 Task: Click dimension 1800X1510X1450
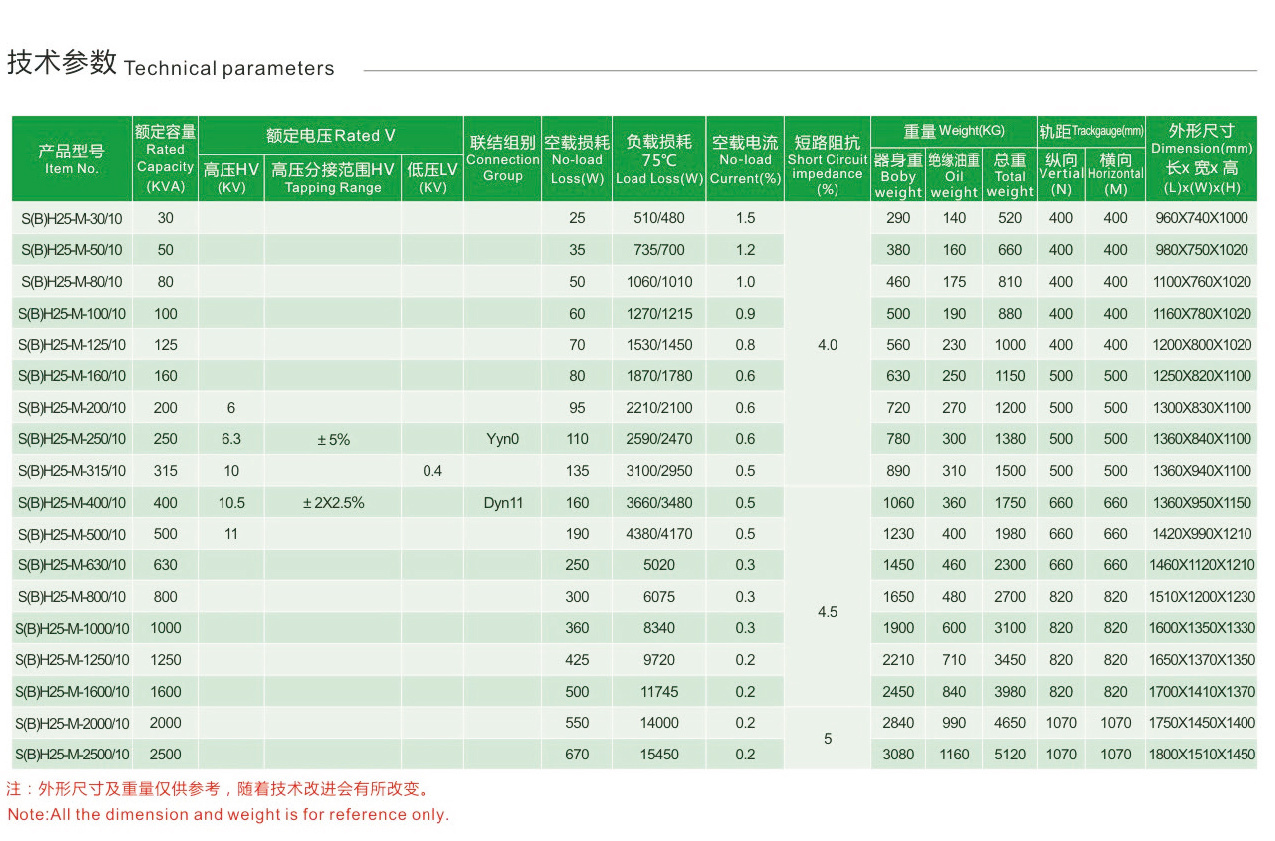click(1201, 754)
